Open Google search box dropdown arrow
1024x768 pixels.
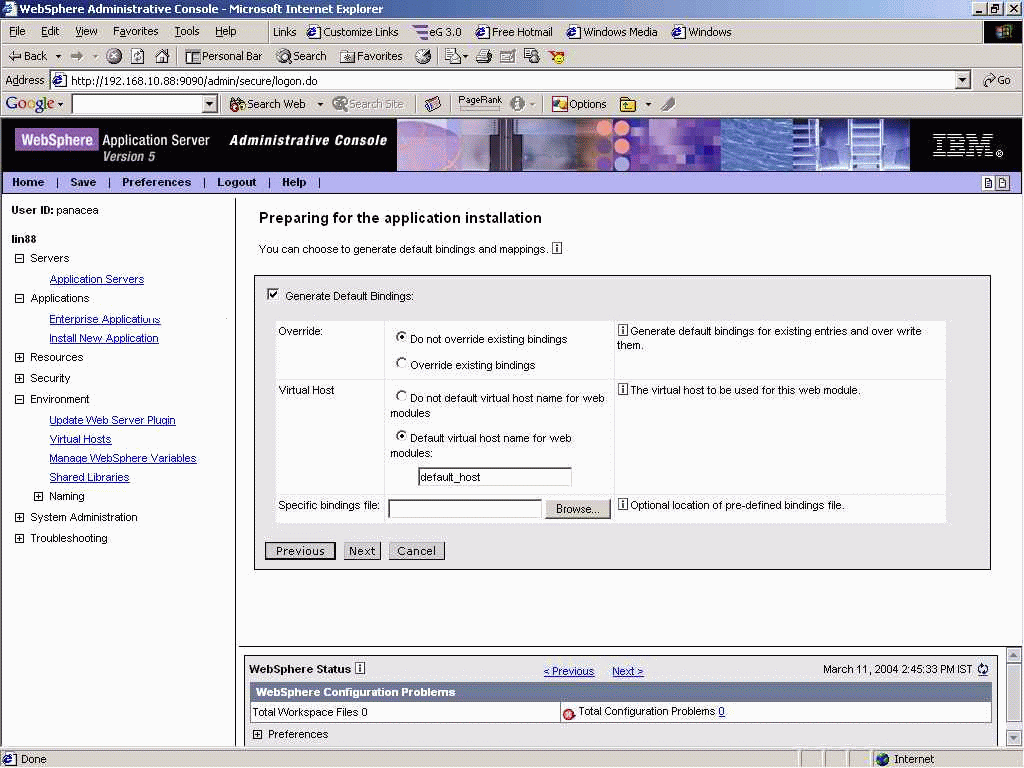pyautogui.click(x=209, y=104)
